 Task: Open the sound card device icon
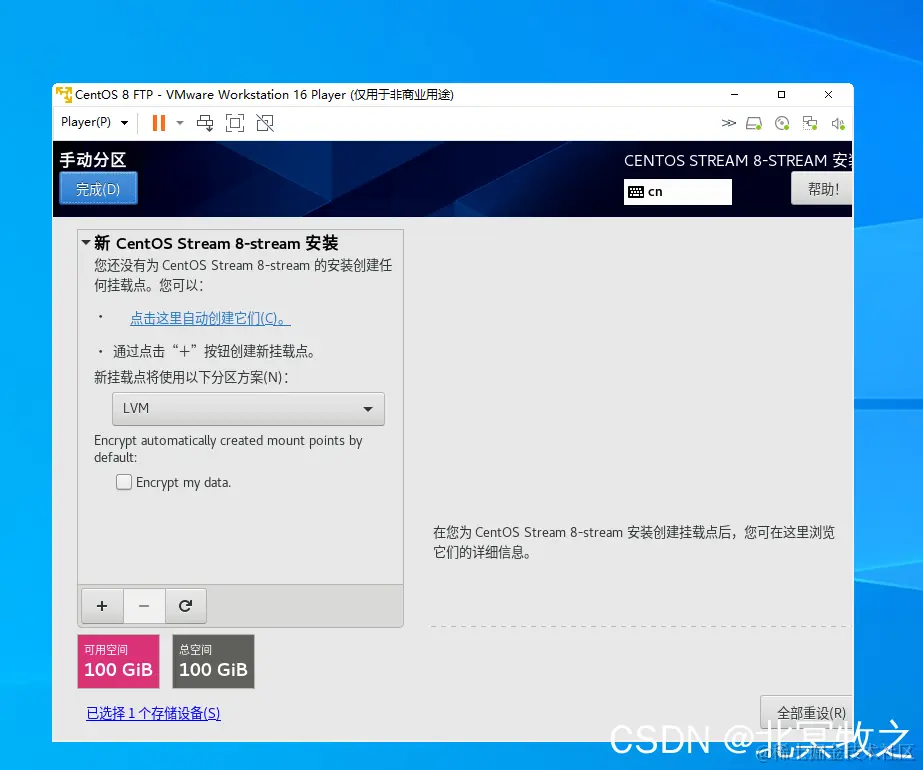[x=838, y=124]
